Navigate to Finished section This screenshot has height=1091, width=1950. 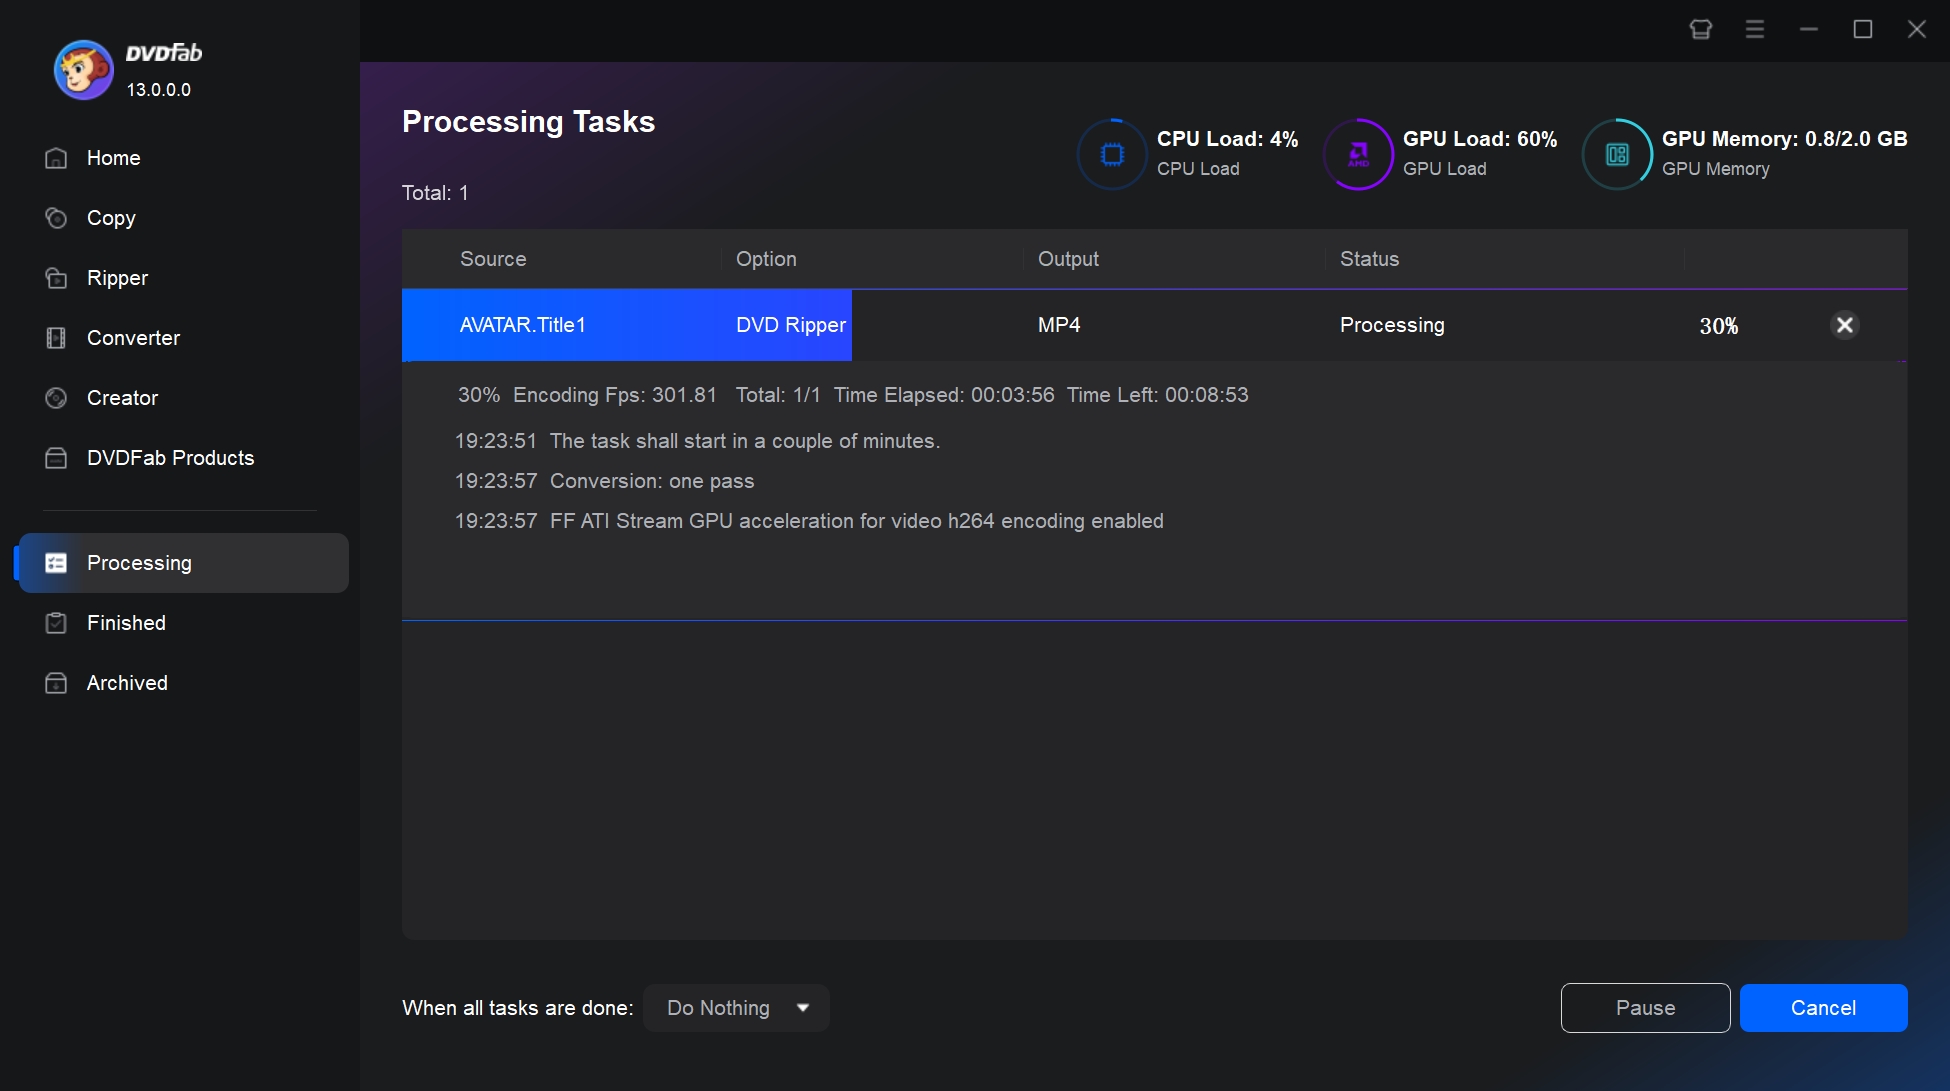[x=125, y=622]
